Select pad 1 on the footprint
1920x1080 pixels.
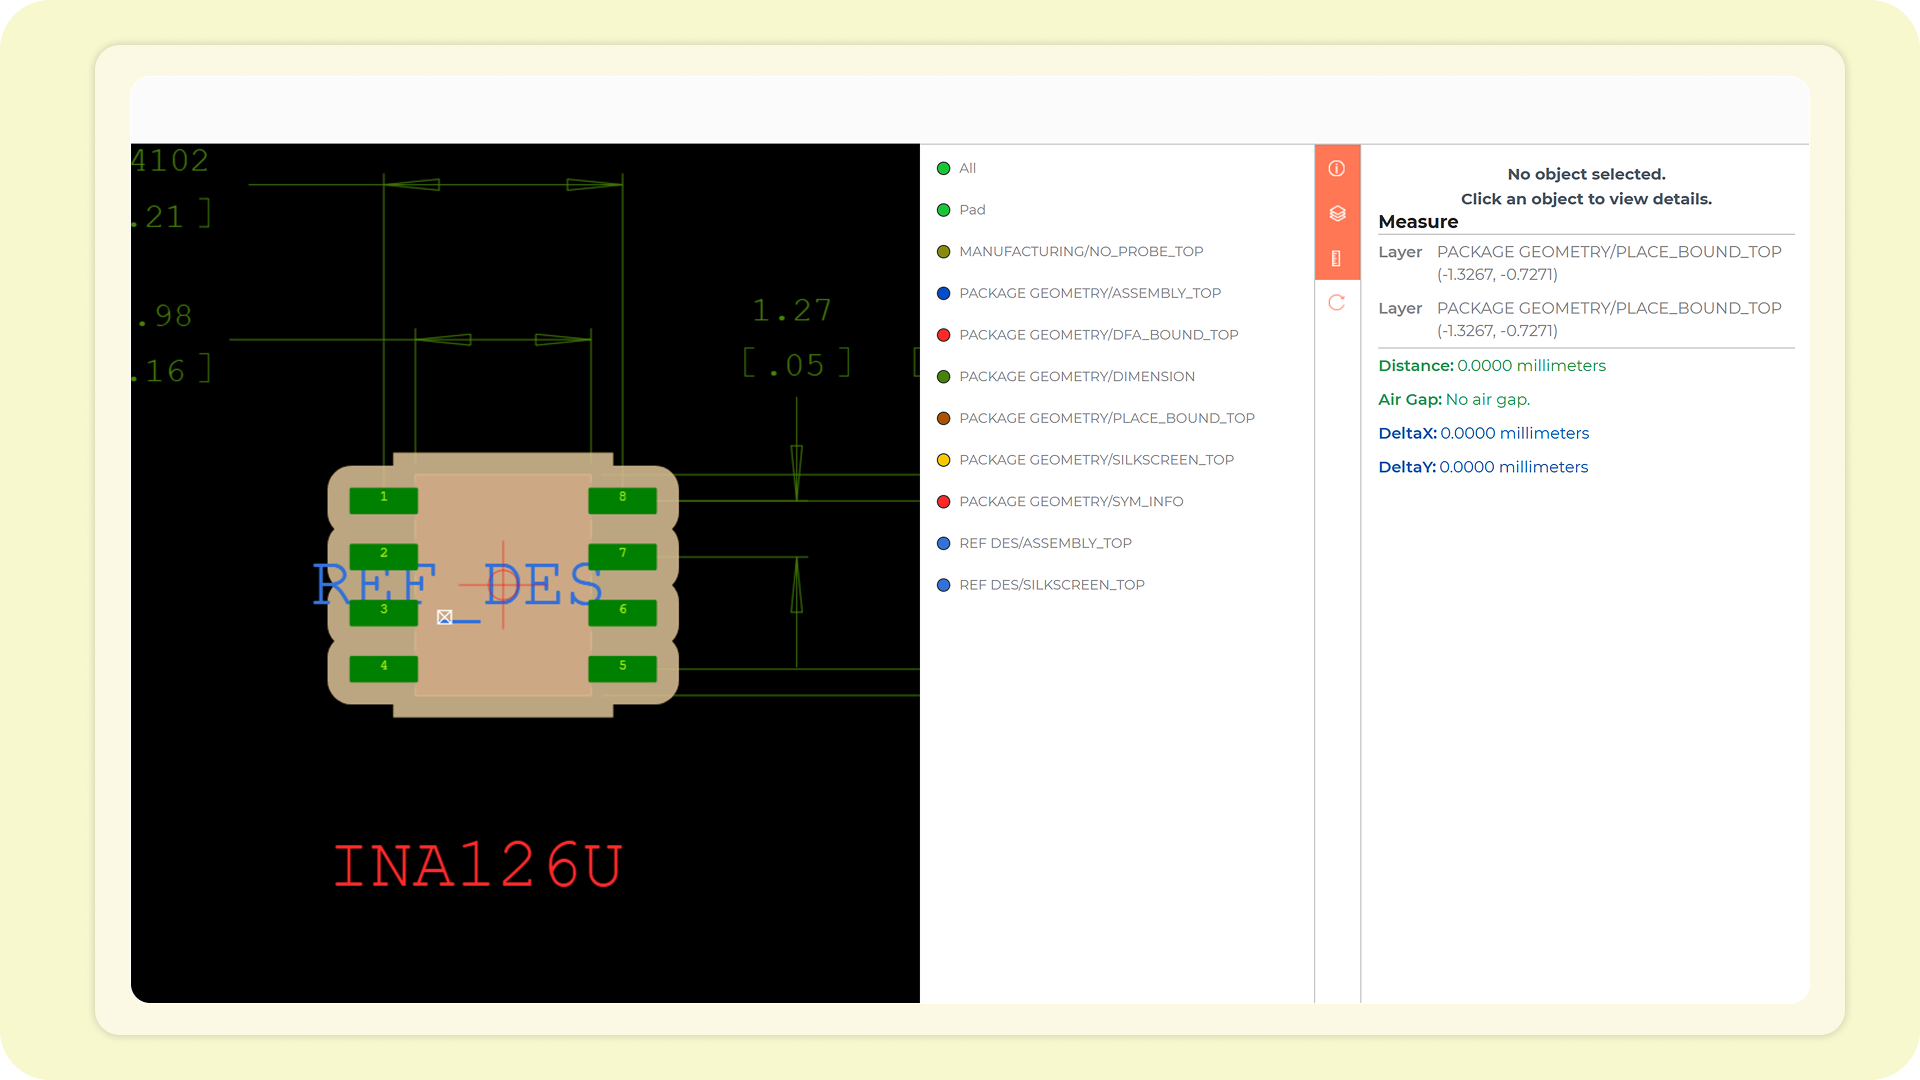click(x=384, y=500)
